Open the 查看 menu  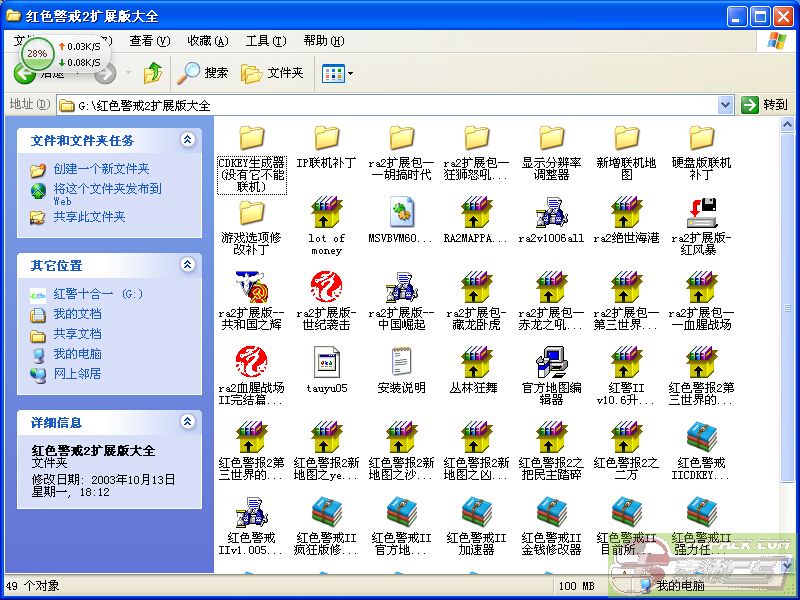[x=148, y=41]
